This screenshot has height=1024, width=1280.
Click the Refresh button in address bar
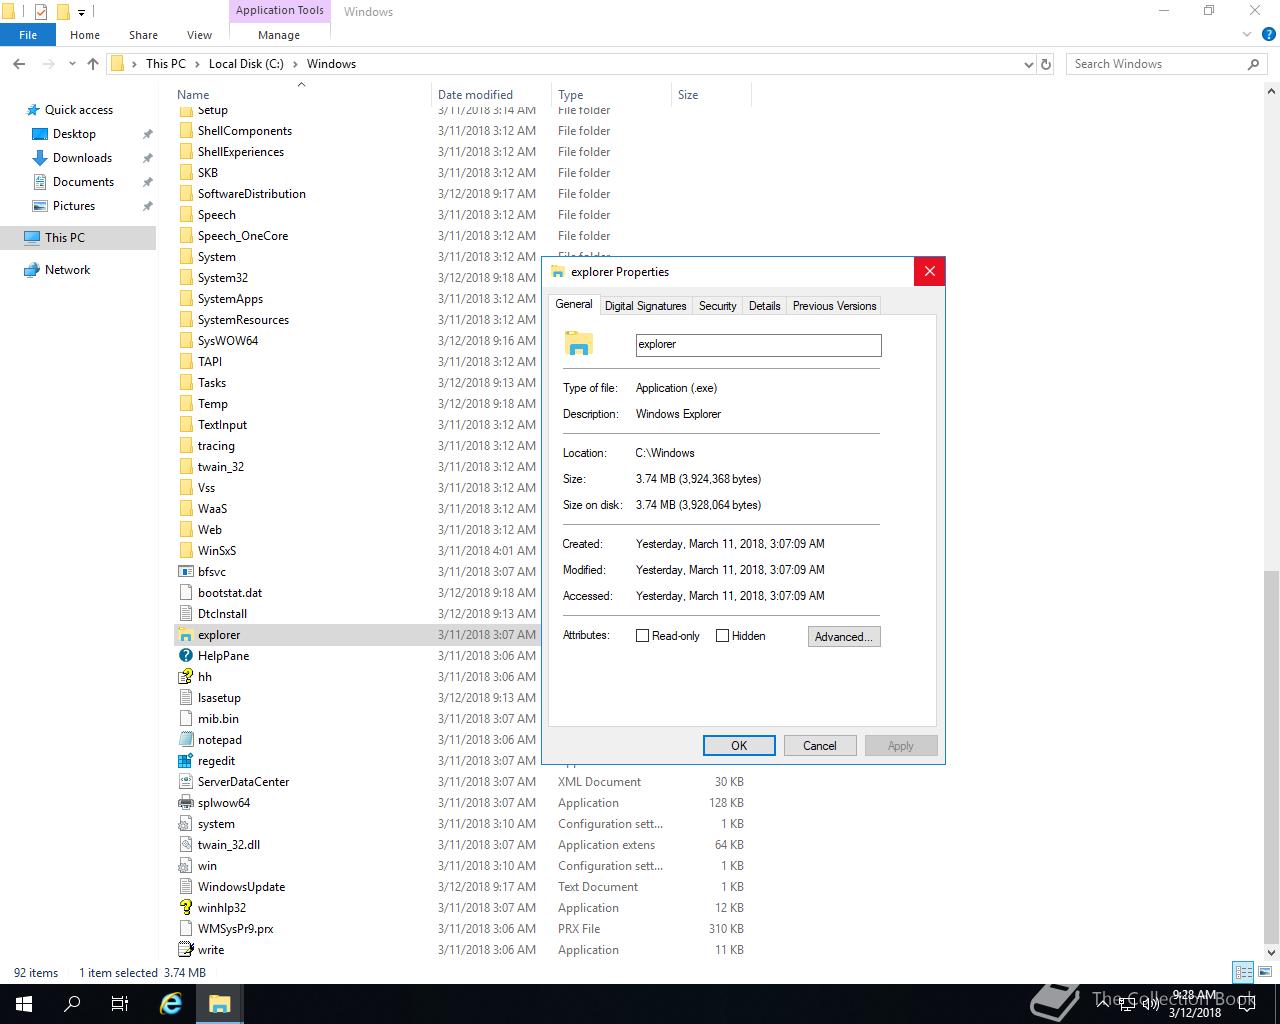tap(1046, 64)
